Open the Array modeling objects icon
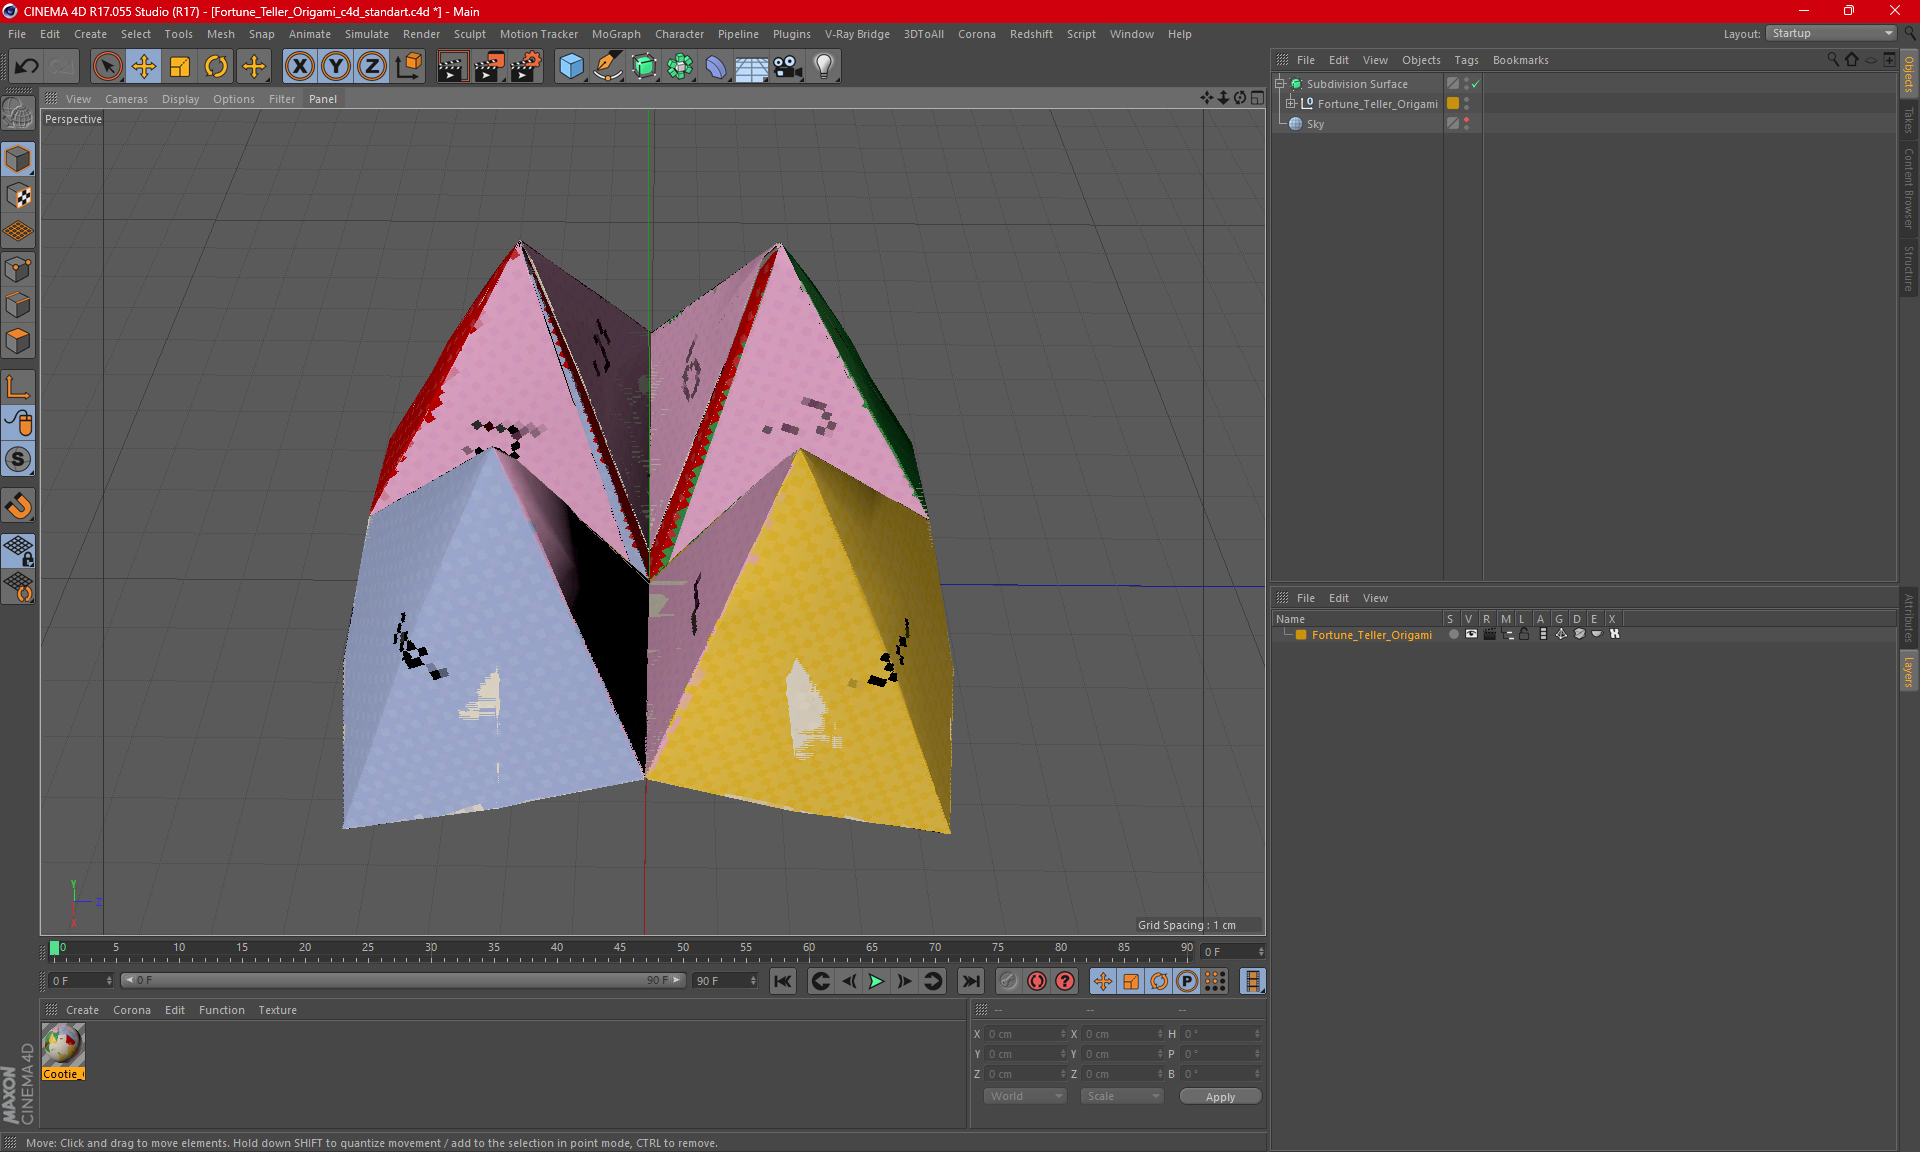This screenshot has height=1152, width=1920. tap(680, 67)
